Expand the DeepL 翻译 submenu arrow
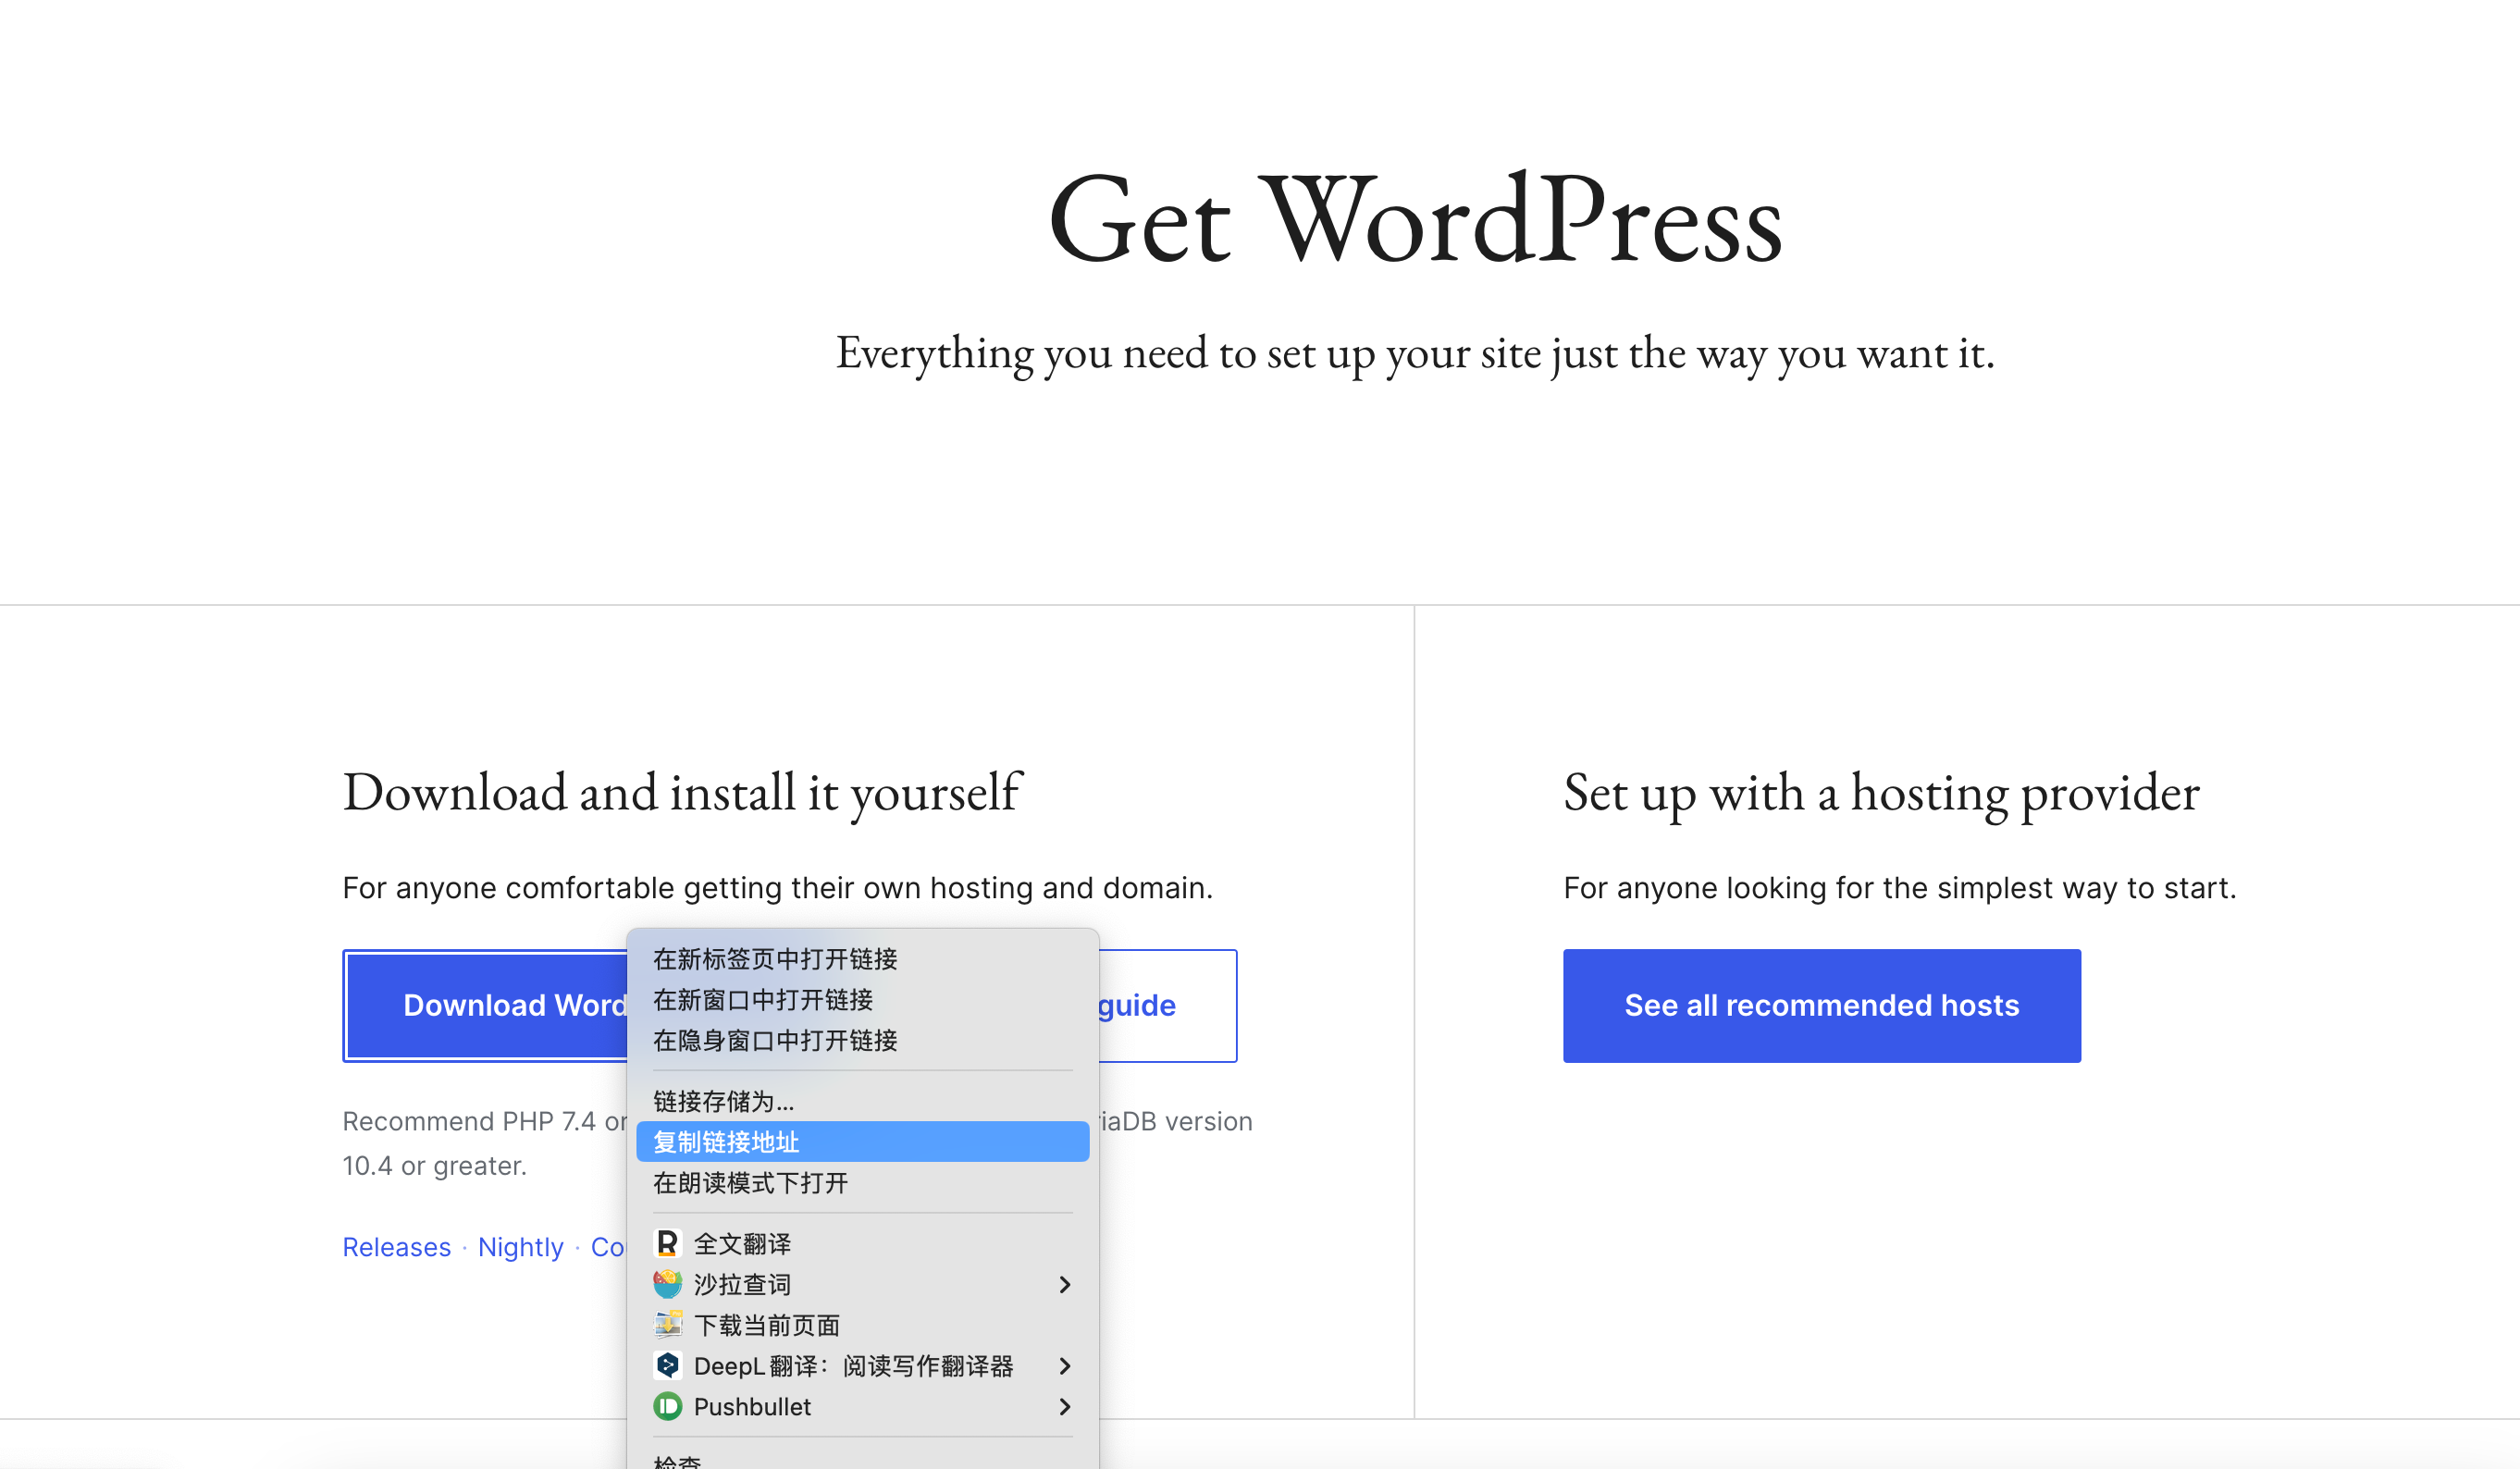Viewport: 2520px width, 1469px height. 1065,1365
